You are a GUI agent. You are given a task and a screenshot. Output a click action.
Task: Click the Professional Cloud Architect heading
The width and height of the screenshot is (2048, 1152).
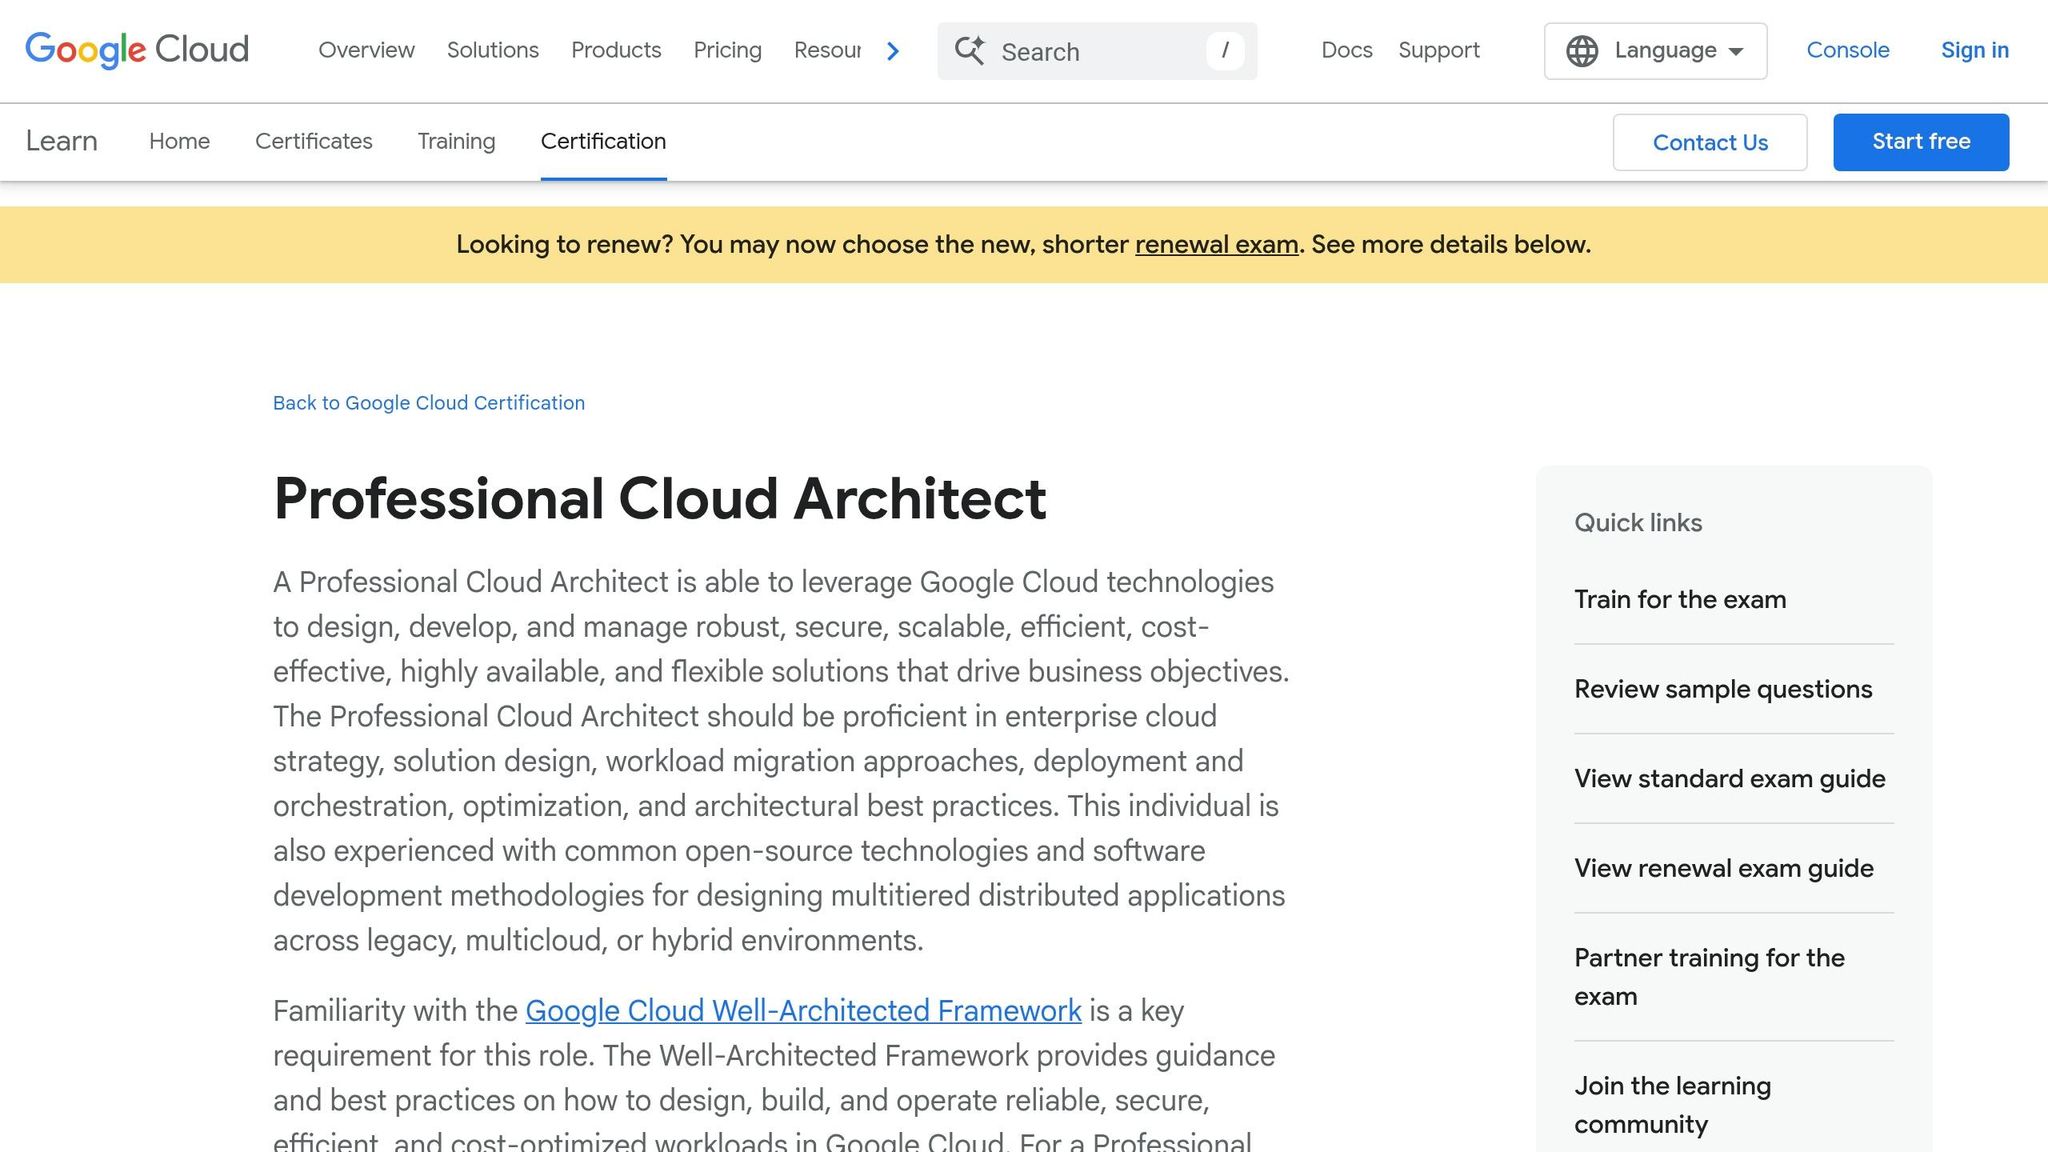pyautogui.click(x=660, y=498)
